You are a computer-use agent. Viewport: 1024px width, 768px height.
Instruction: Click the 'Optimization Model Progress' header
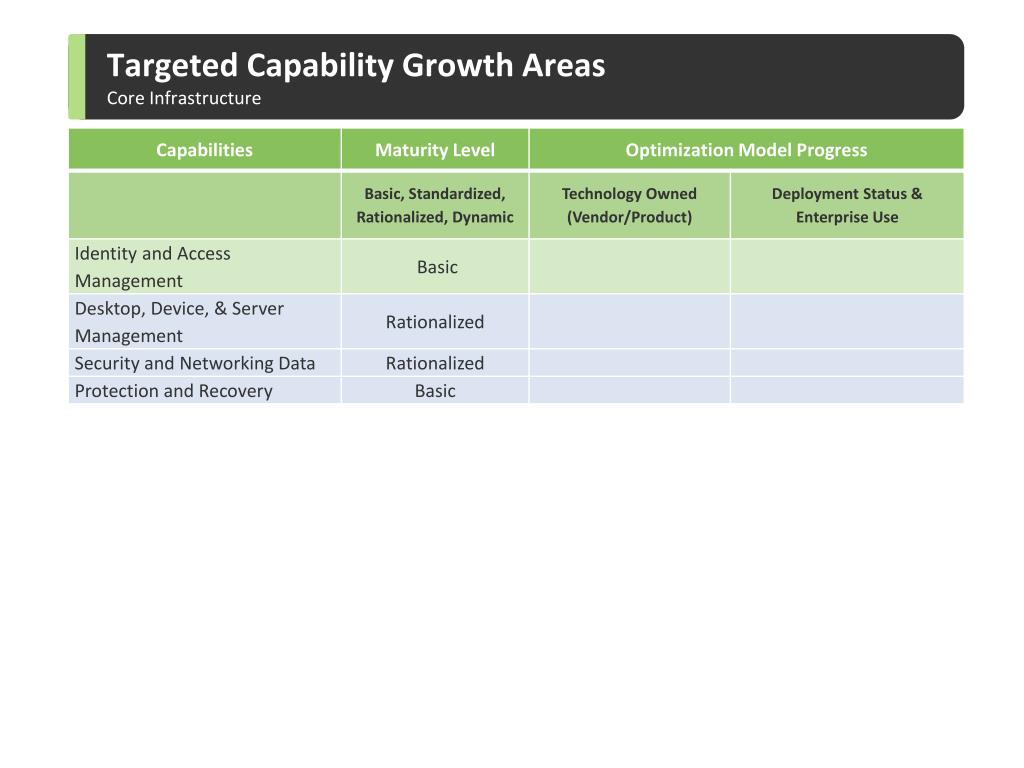pyautogui.click(x=746, y=150)
